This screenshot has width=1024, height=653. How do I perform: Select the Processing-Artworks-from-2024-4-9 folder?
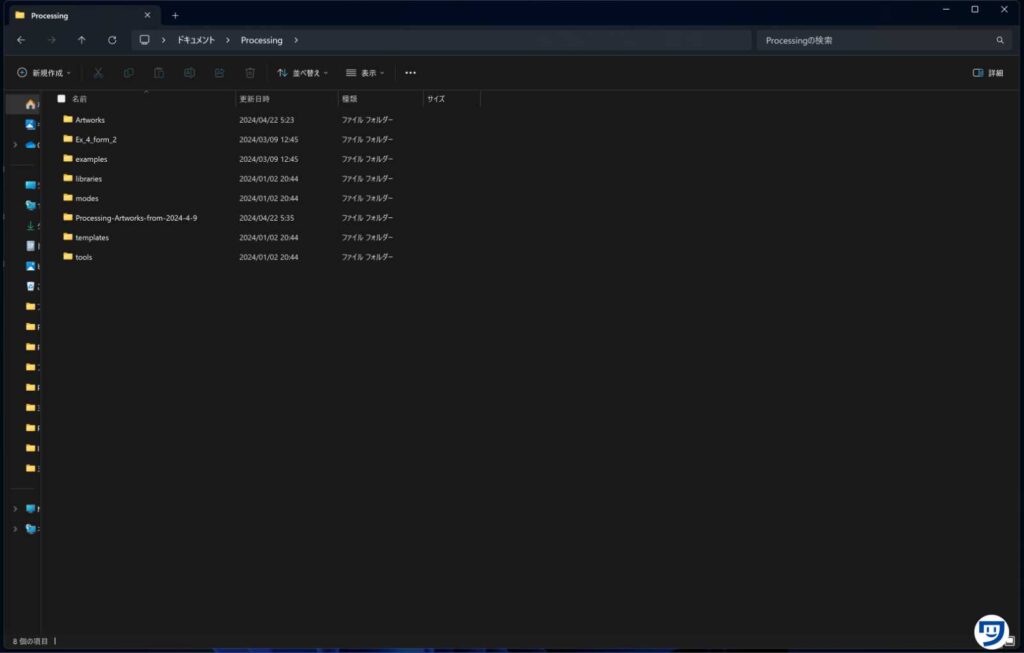pyautogui.click(x=136, y=217)
